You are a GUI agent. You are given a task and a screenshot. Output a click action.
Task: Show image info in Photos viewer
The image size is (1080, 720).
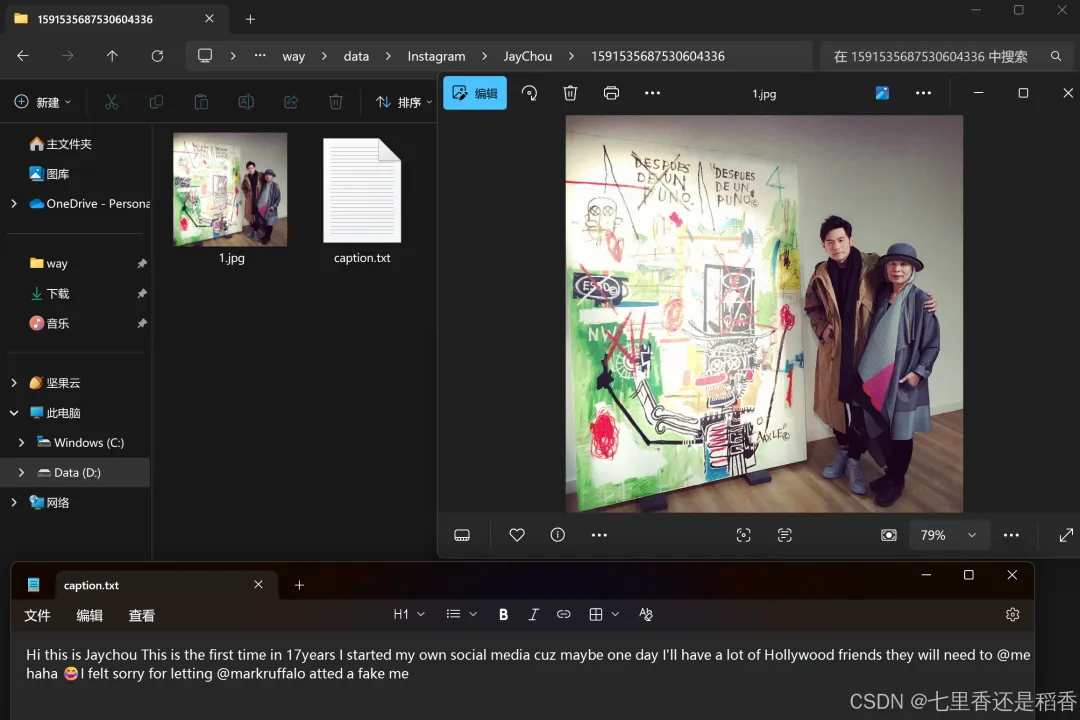tap(558, 535)
